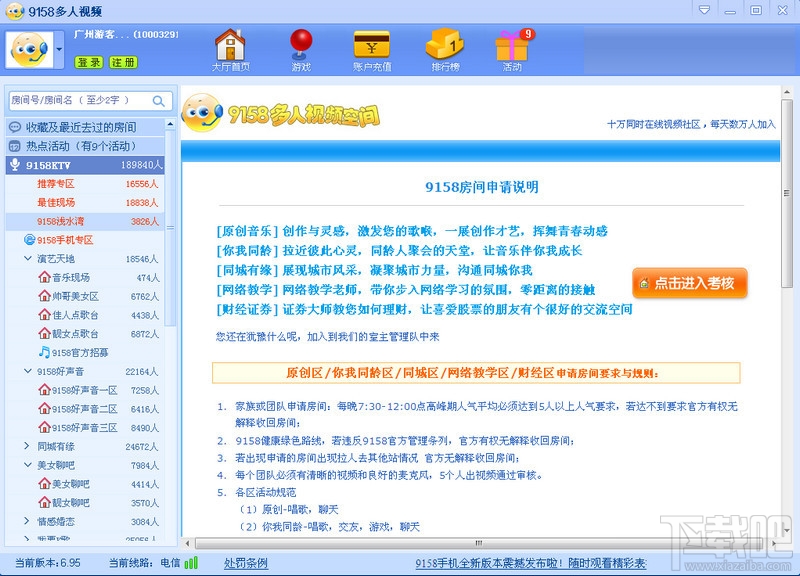This screenshot has width=800, height=576.
Task: Select the 9158KTV section header
Action: coord(85,165)
